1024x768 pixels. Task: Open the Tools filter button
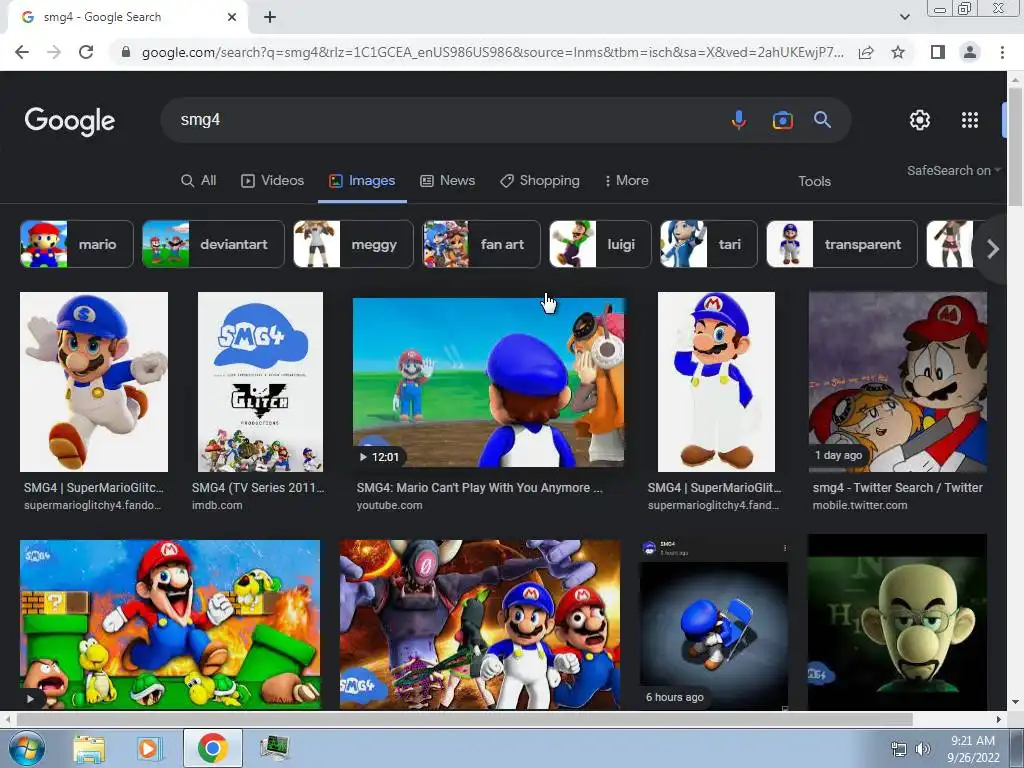(x=814, y=182)
